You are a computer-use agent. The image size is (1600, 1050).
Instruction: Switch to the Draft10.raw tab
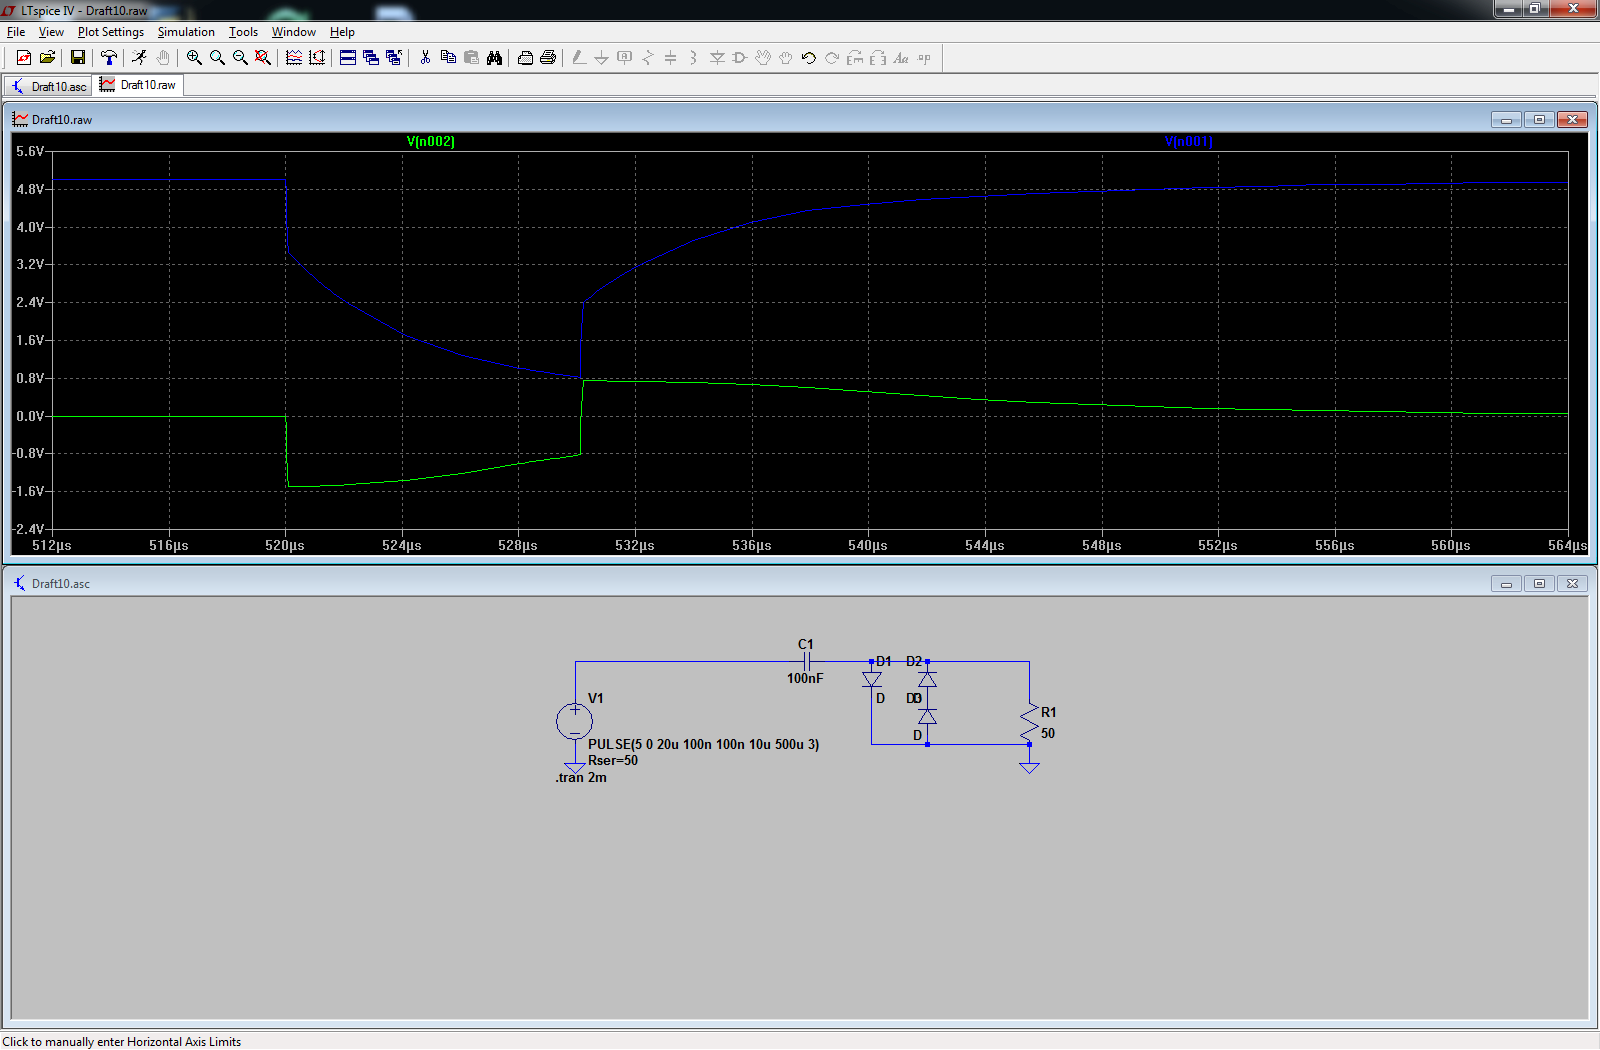139,85
